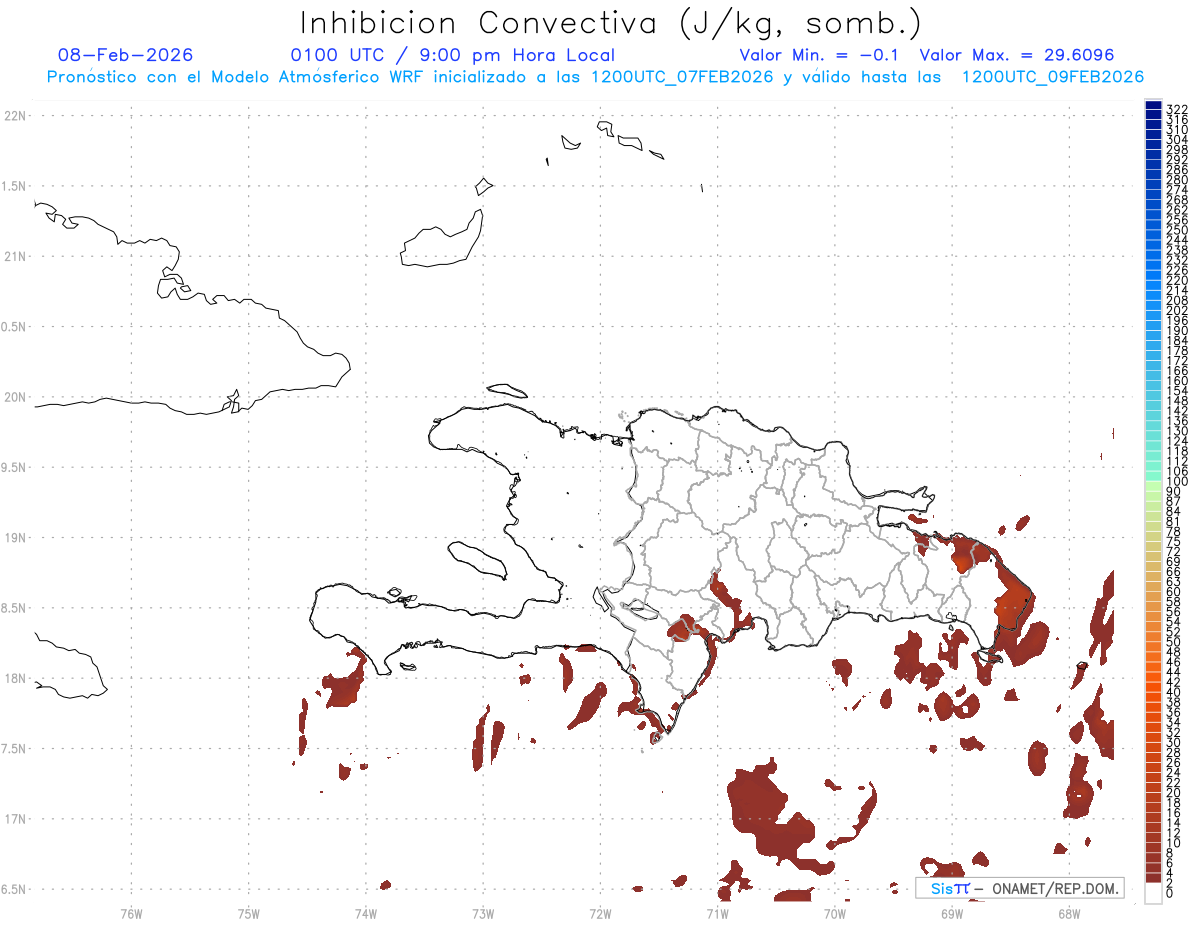Click the "100" value on the color scale
The height and width of the screenshot is (927, 1200).
pos(1177,482)
